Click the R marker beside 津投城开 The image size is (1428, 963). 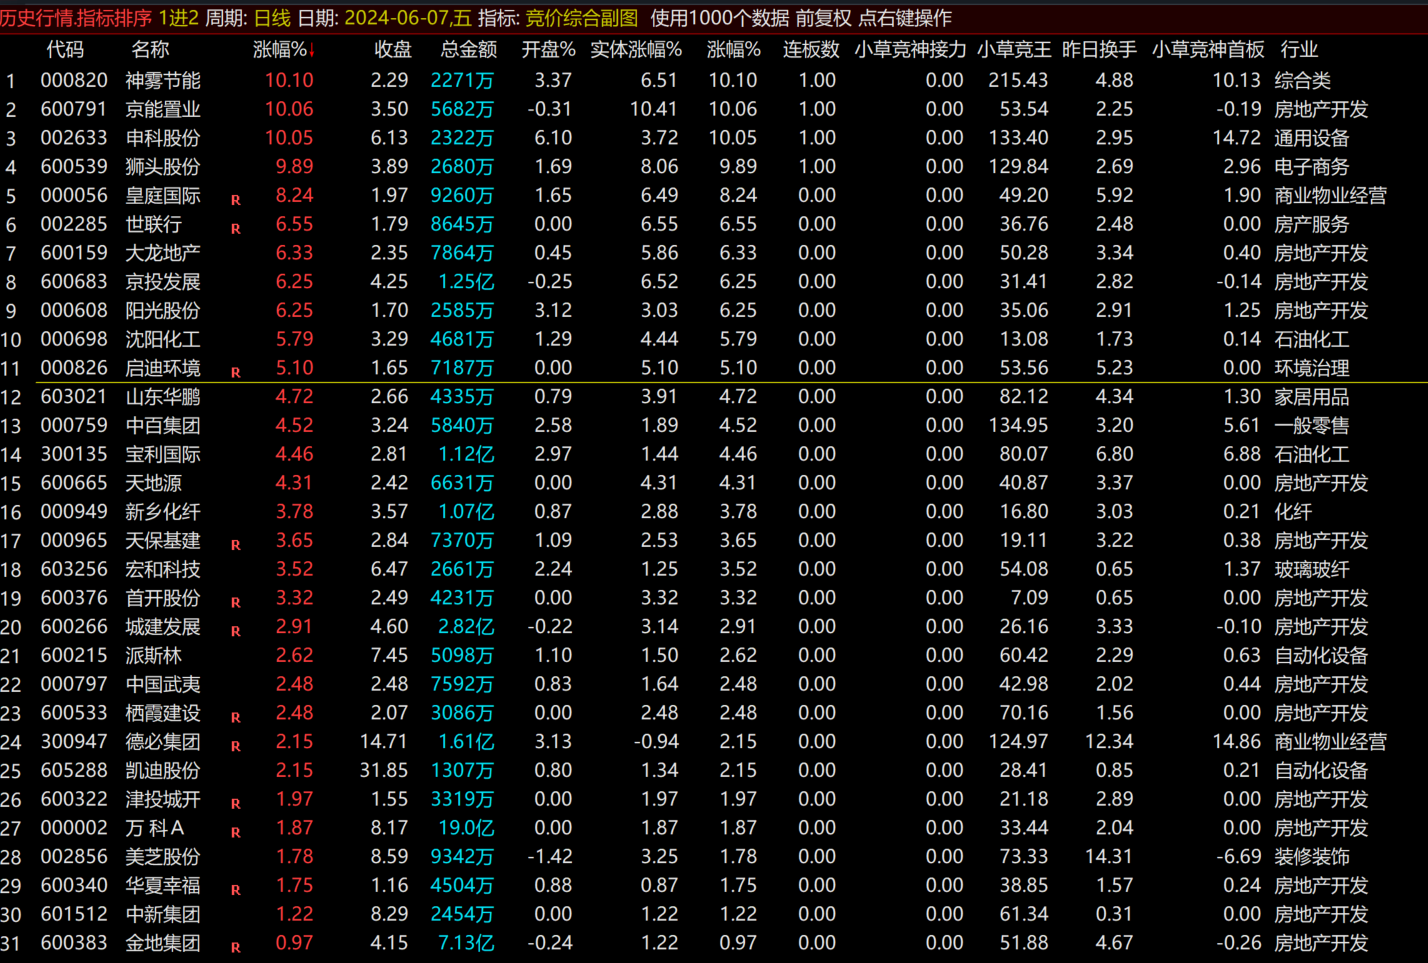click(x=236, y=804)
